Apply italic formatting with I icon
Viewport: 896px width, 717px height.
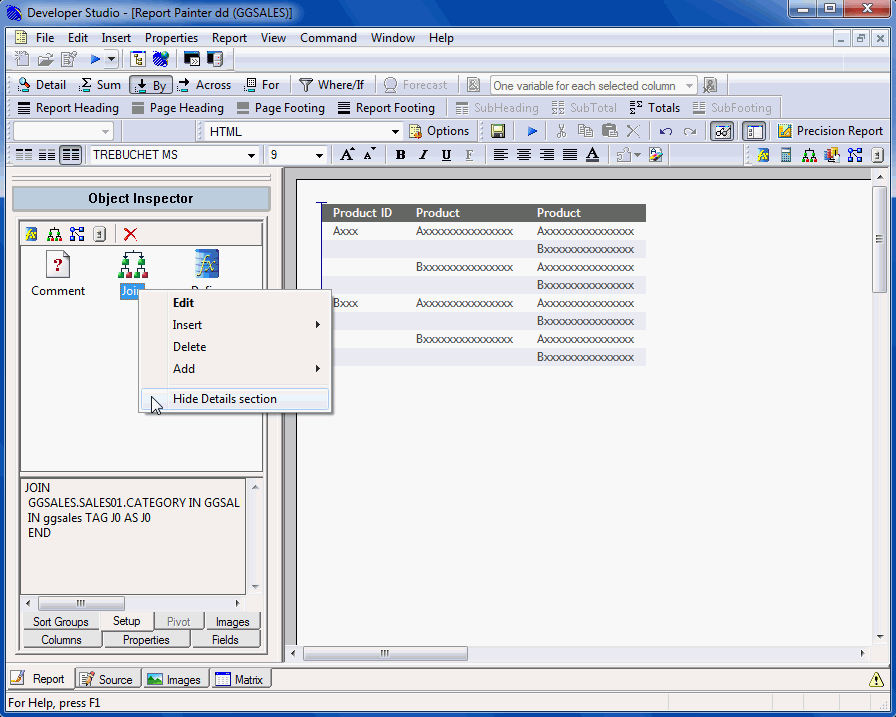[423, 155]
